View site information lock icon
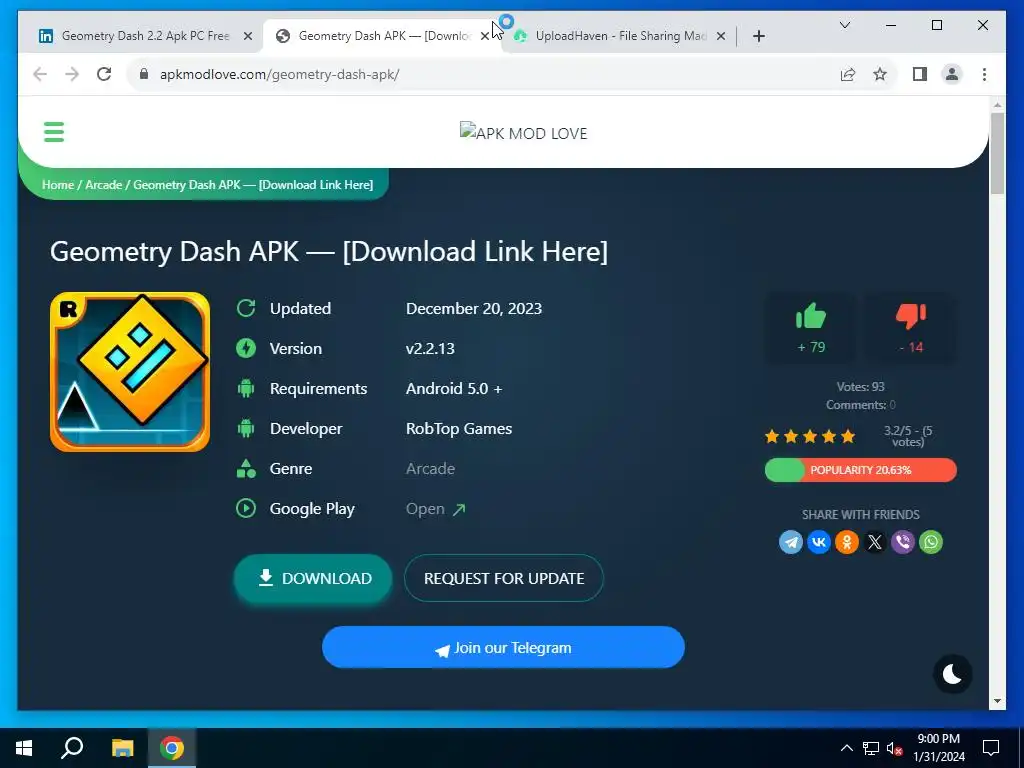 point(144,74)
